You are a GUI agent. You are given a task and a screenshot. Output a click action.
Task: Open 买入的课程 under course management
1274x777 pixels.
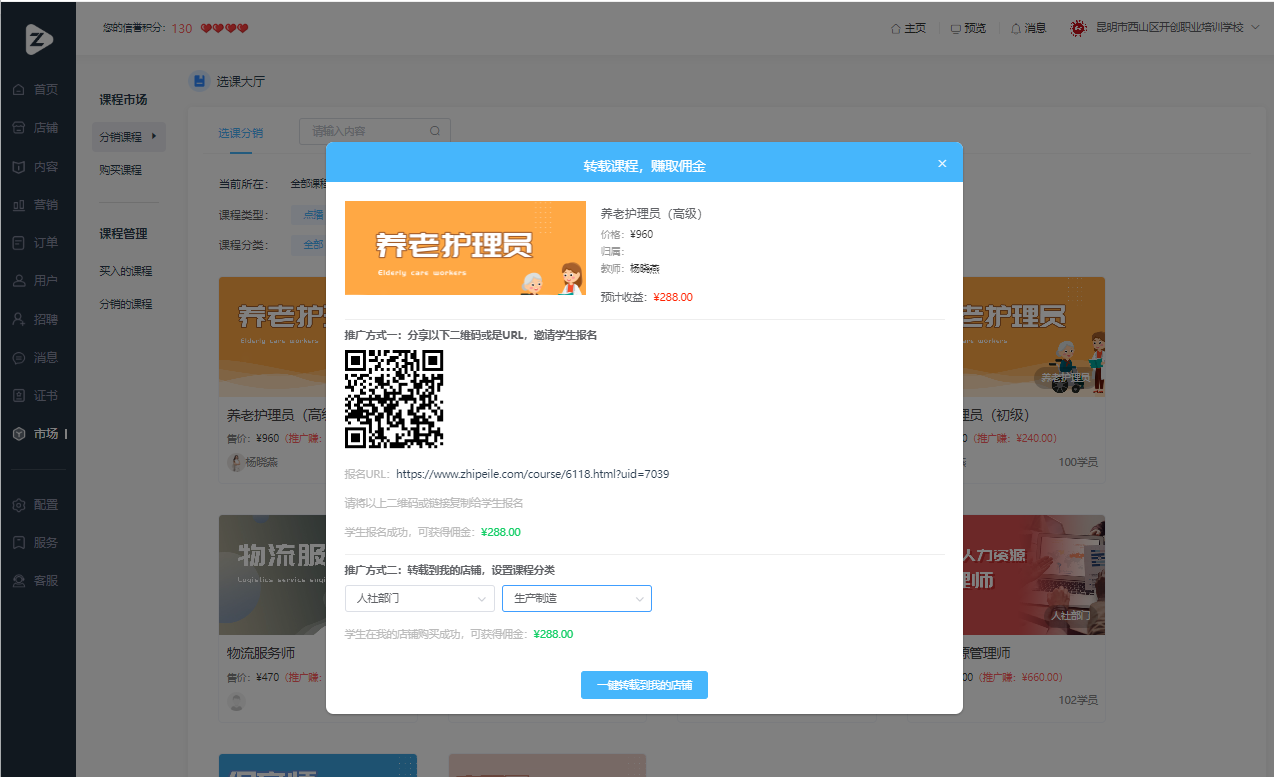pyautogui.click(x=126, y=271)
